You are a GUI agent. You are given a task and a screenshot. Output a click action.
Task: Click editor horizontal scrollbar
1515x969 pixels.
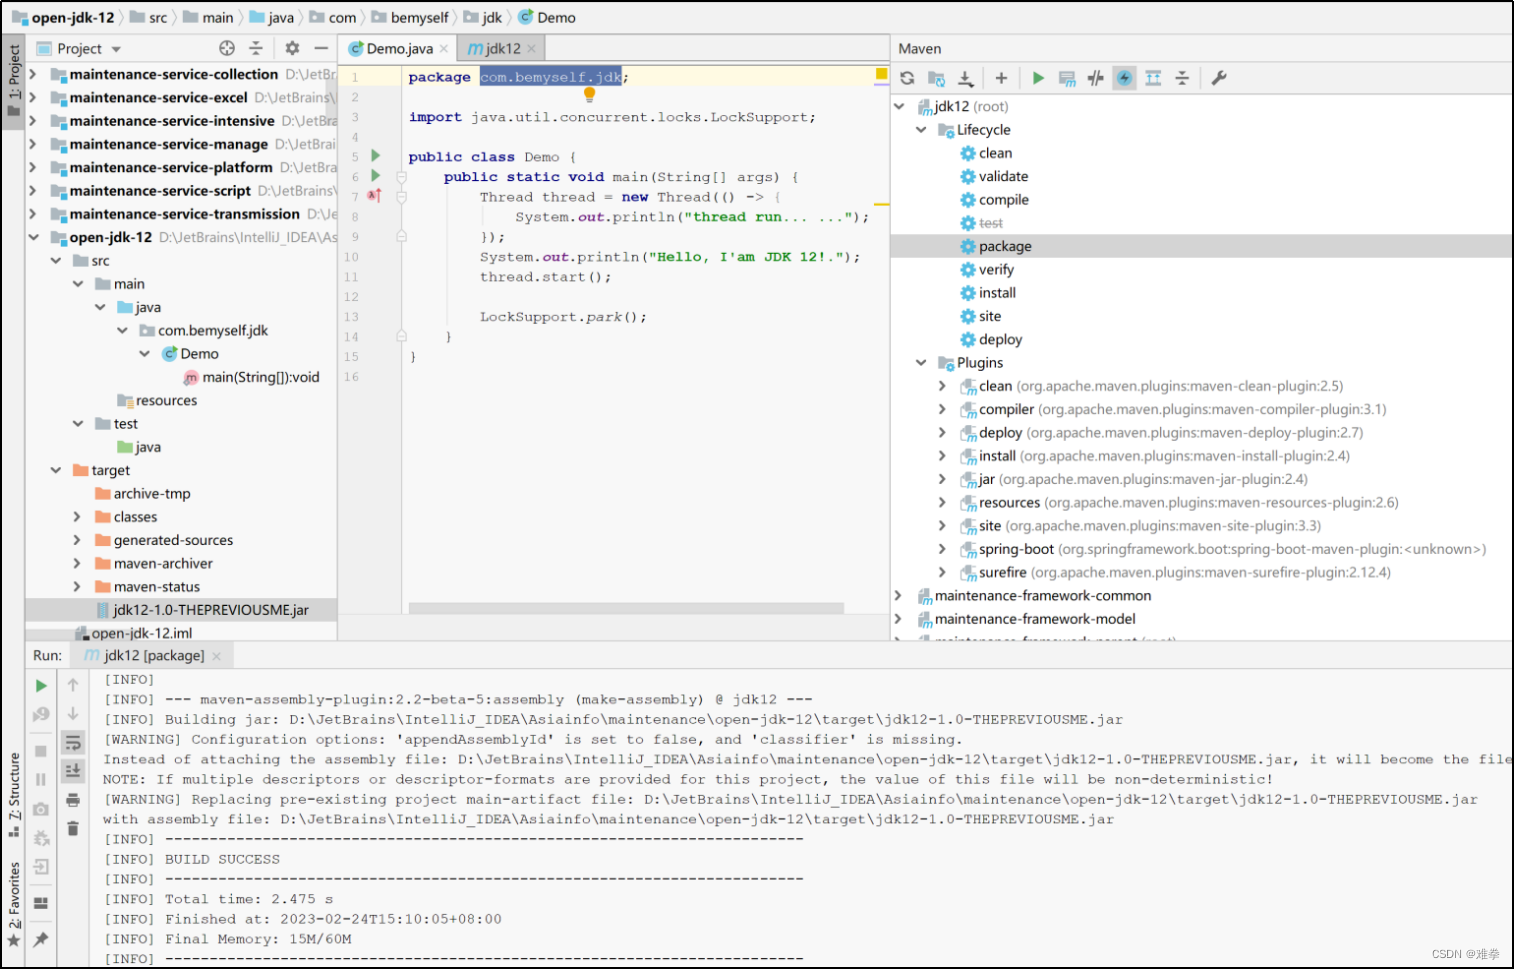pyautogui.click(x=626, y=608)
